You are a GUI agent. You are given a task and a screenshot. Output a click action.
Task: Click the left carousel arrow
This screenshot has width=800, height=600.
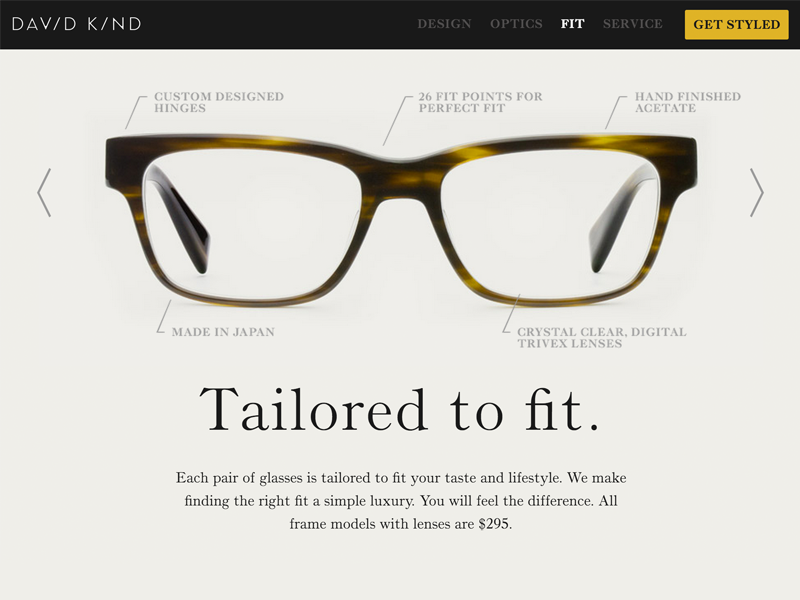[44, 192]
